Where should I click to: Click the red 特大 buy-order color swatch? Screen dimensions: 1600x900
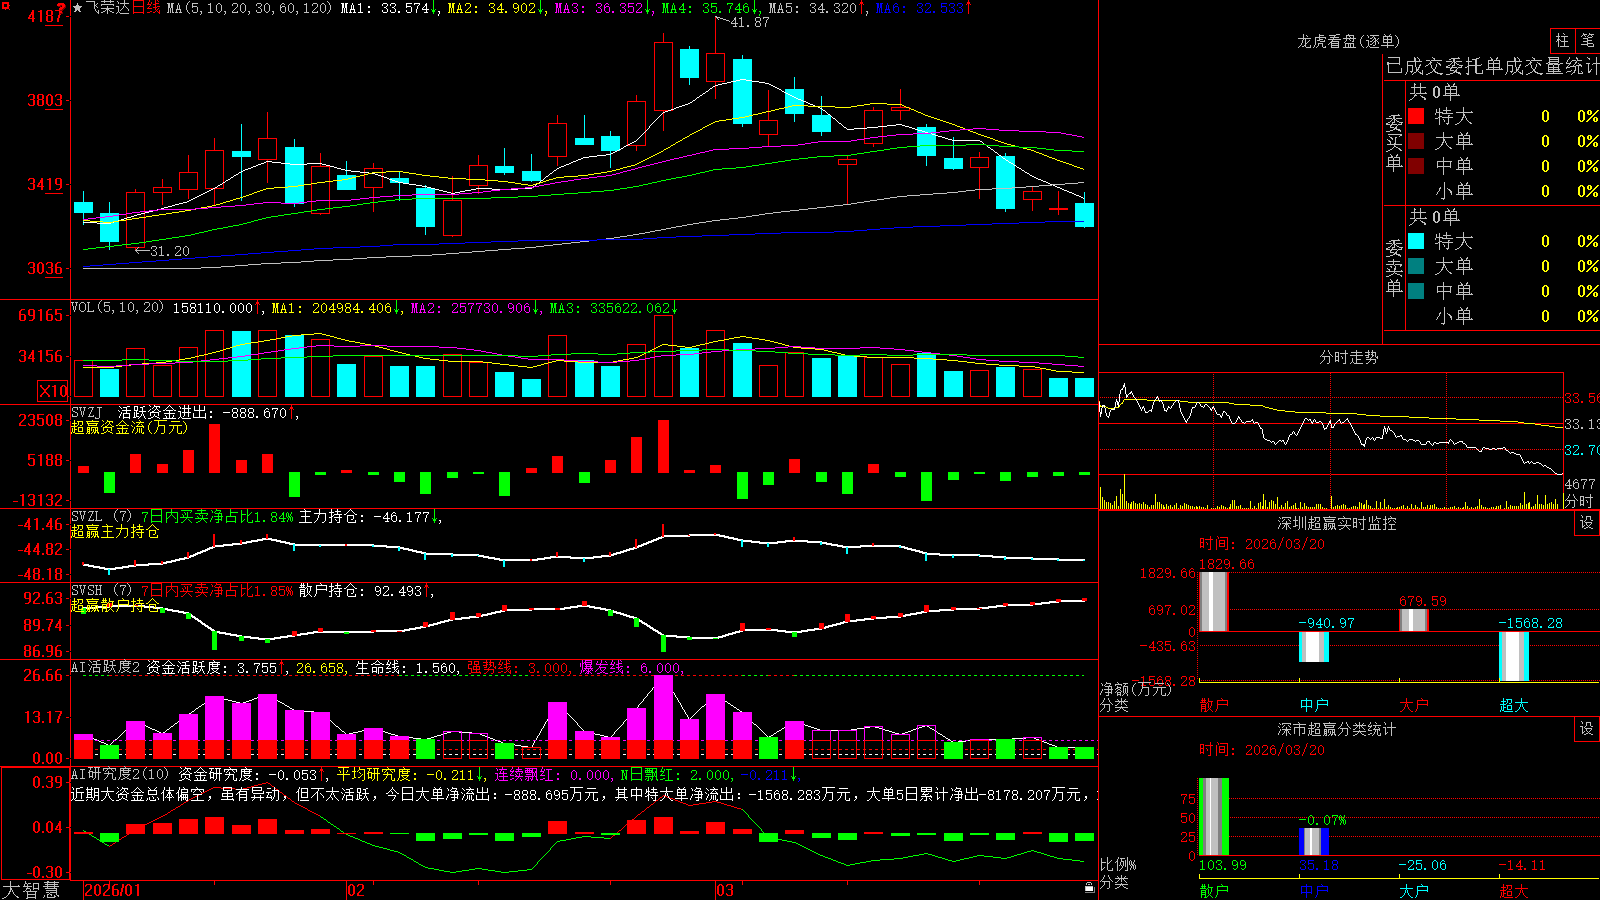pos(1416,116)
